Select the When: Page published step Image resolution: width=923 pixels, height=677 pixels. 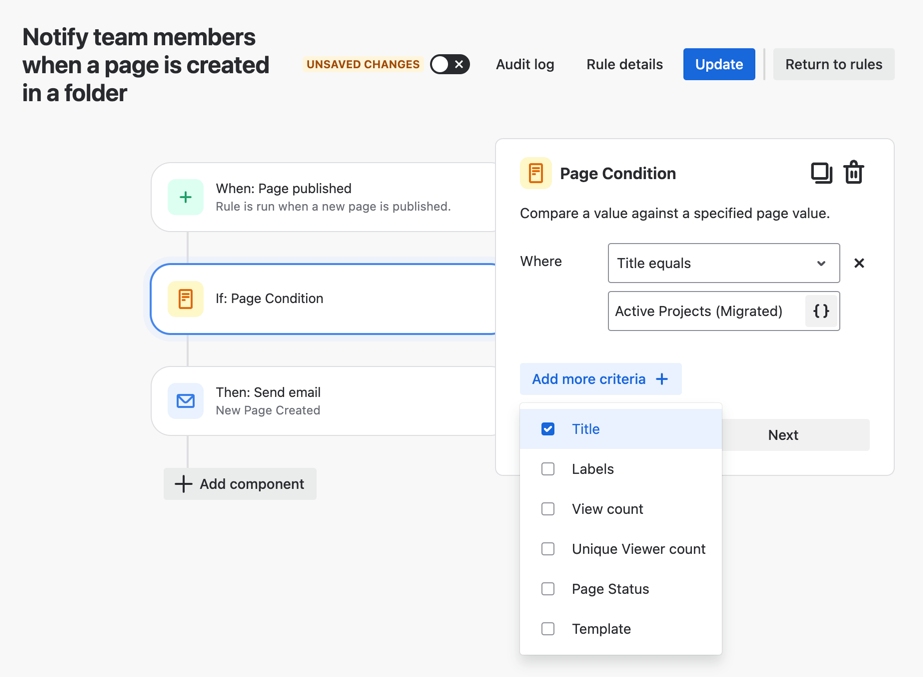(324, 197)
